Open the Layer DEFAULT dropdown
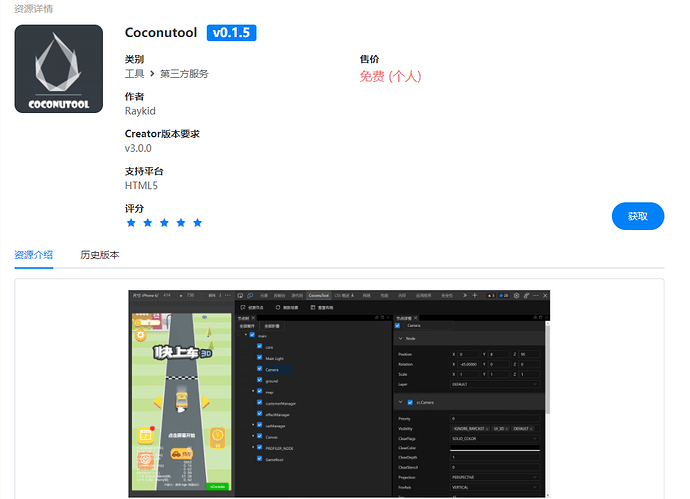The width and height of the screenshot is (690, 499). click(x=495, y=384)
